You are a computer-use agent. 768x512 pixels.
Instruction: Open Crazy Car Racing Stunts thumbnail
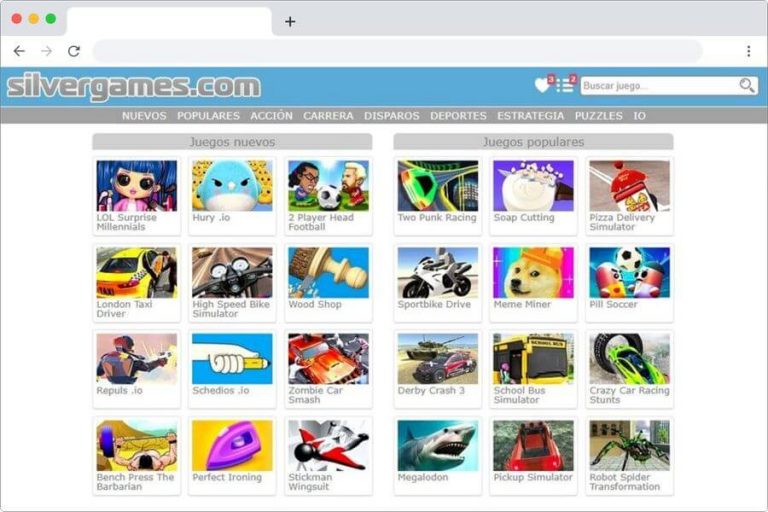point(629,359)
